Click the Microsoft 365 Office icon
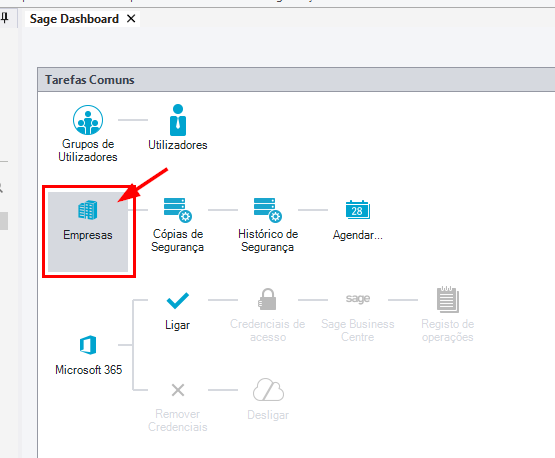This screenshot has width=555, height=458. 88,345
